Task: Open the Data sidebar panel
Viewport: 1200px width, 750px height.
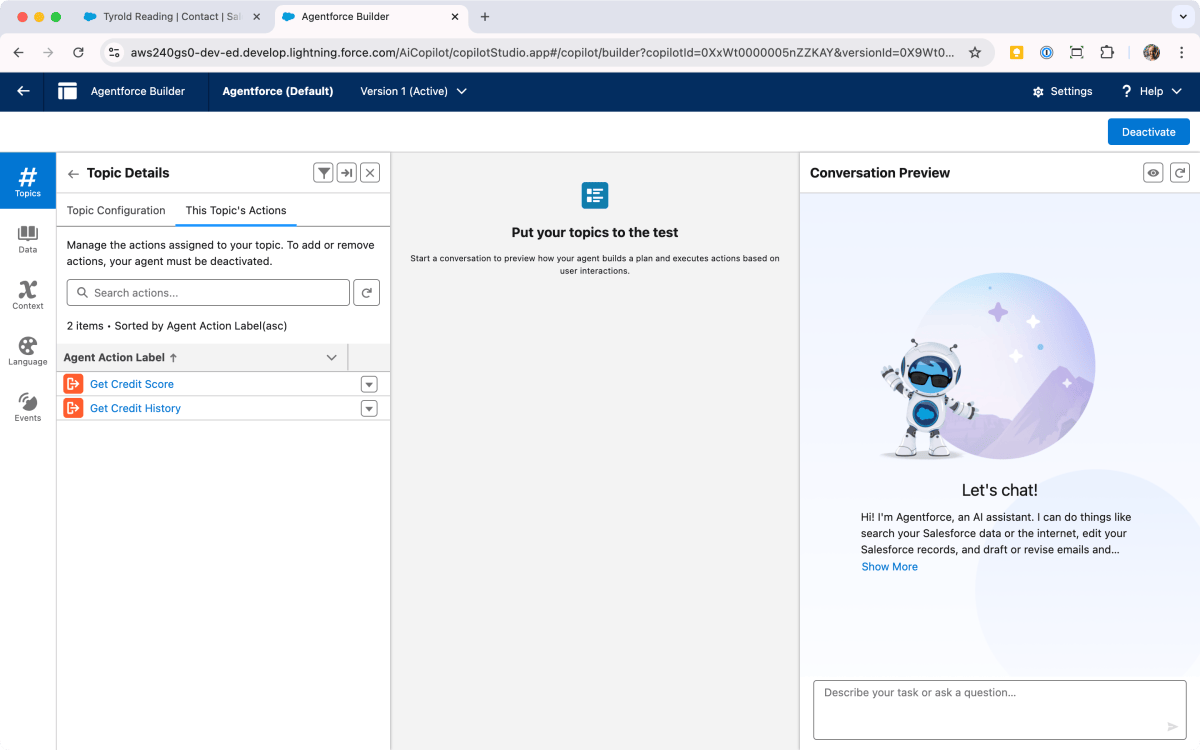Action: coord(28,239)
